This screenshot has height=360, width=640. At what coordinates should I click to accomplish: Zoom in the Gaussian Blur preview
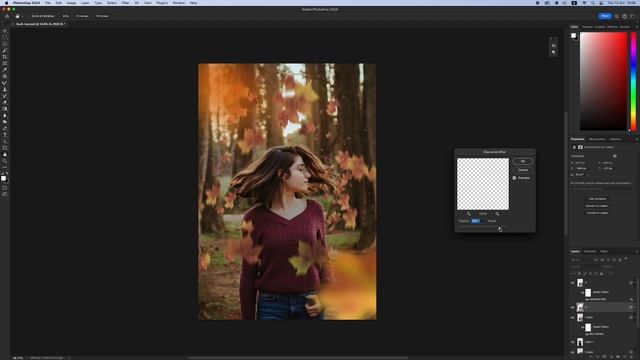click(497, 214)
